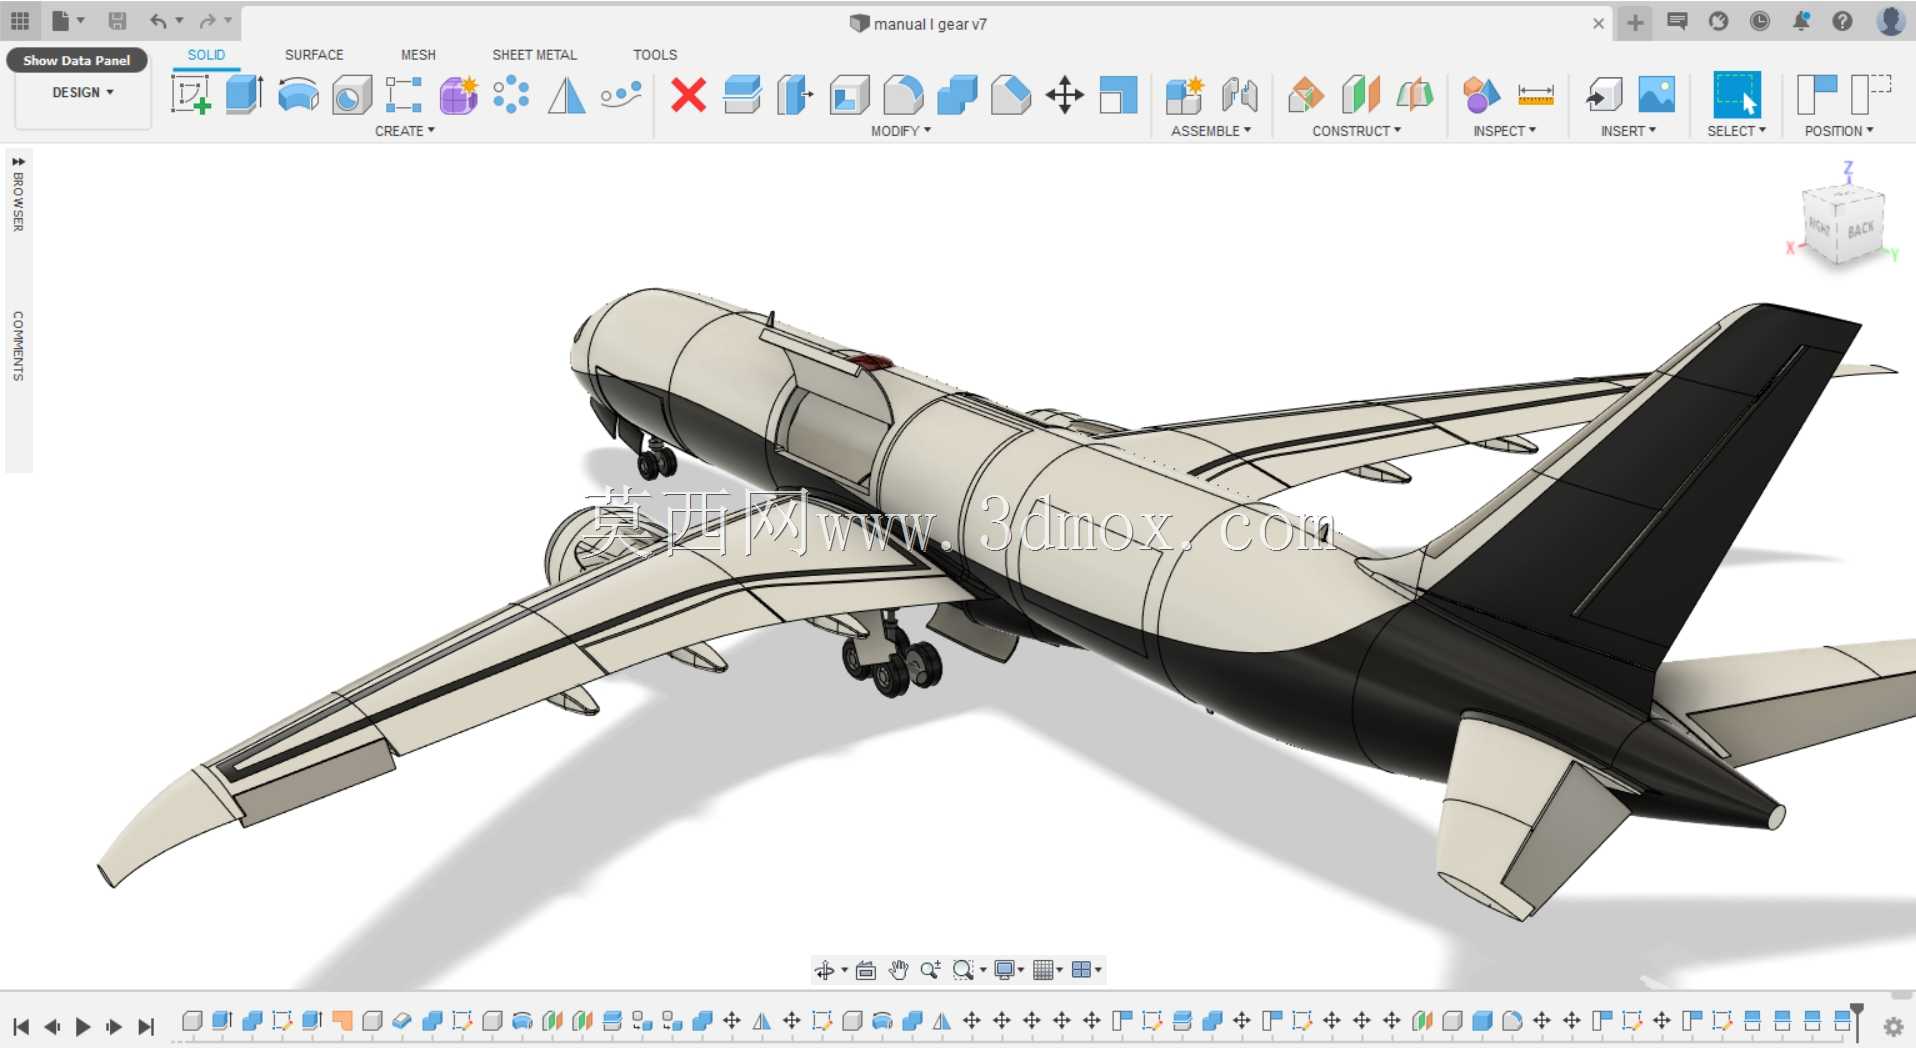The height and width of the screenshot is (1048, 1916).
Task: Select the Fillet tool
Action: click(x=903, y=95)
